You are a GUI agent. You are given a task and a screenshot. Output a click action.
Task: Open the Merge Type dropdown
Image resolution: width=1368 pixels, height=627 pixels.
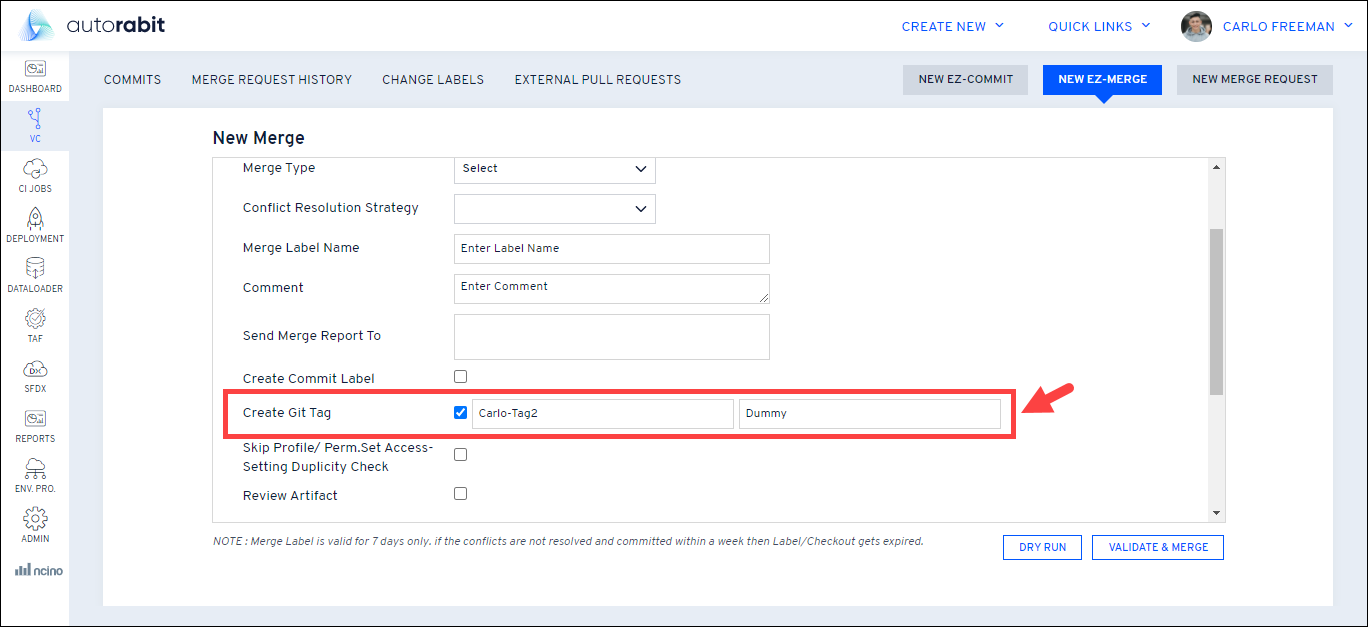pyautogui.click(x=555, y=169)
